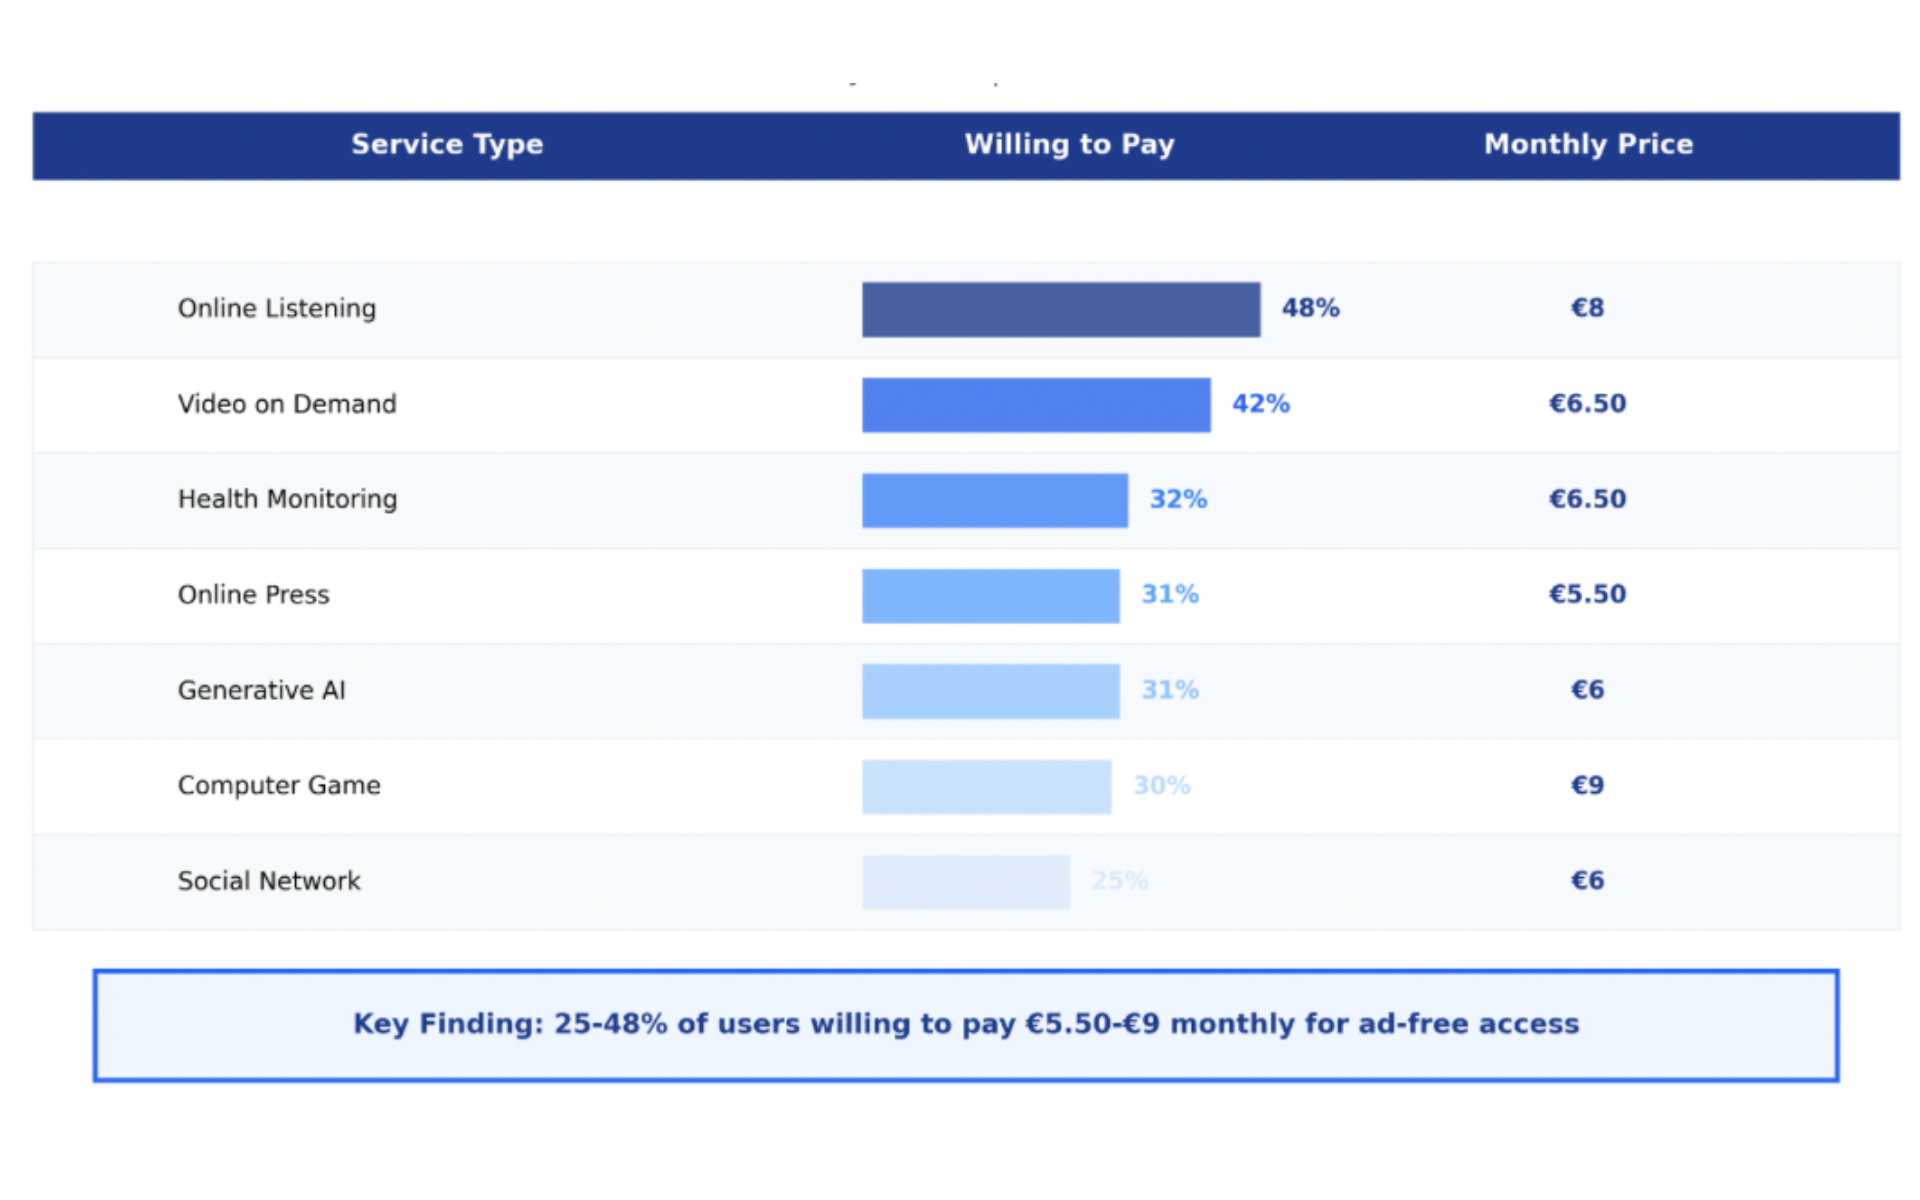Viewport: 1920px width, 1200px height.
Task: Click the Willing to Pay column header
Action: [x=1069, y=144]
